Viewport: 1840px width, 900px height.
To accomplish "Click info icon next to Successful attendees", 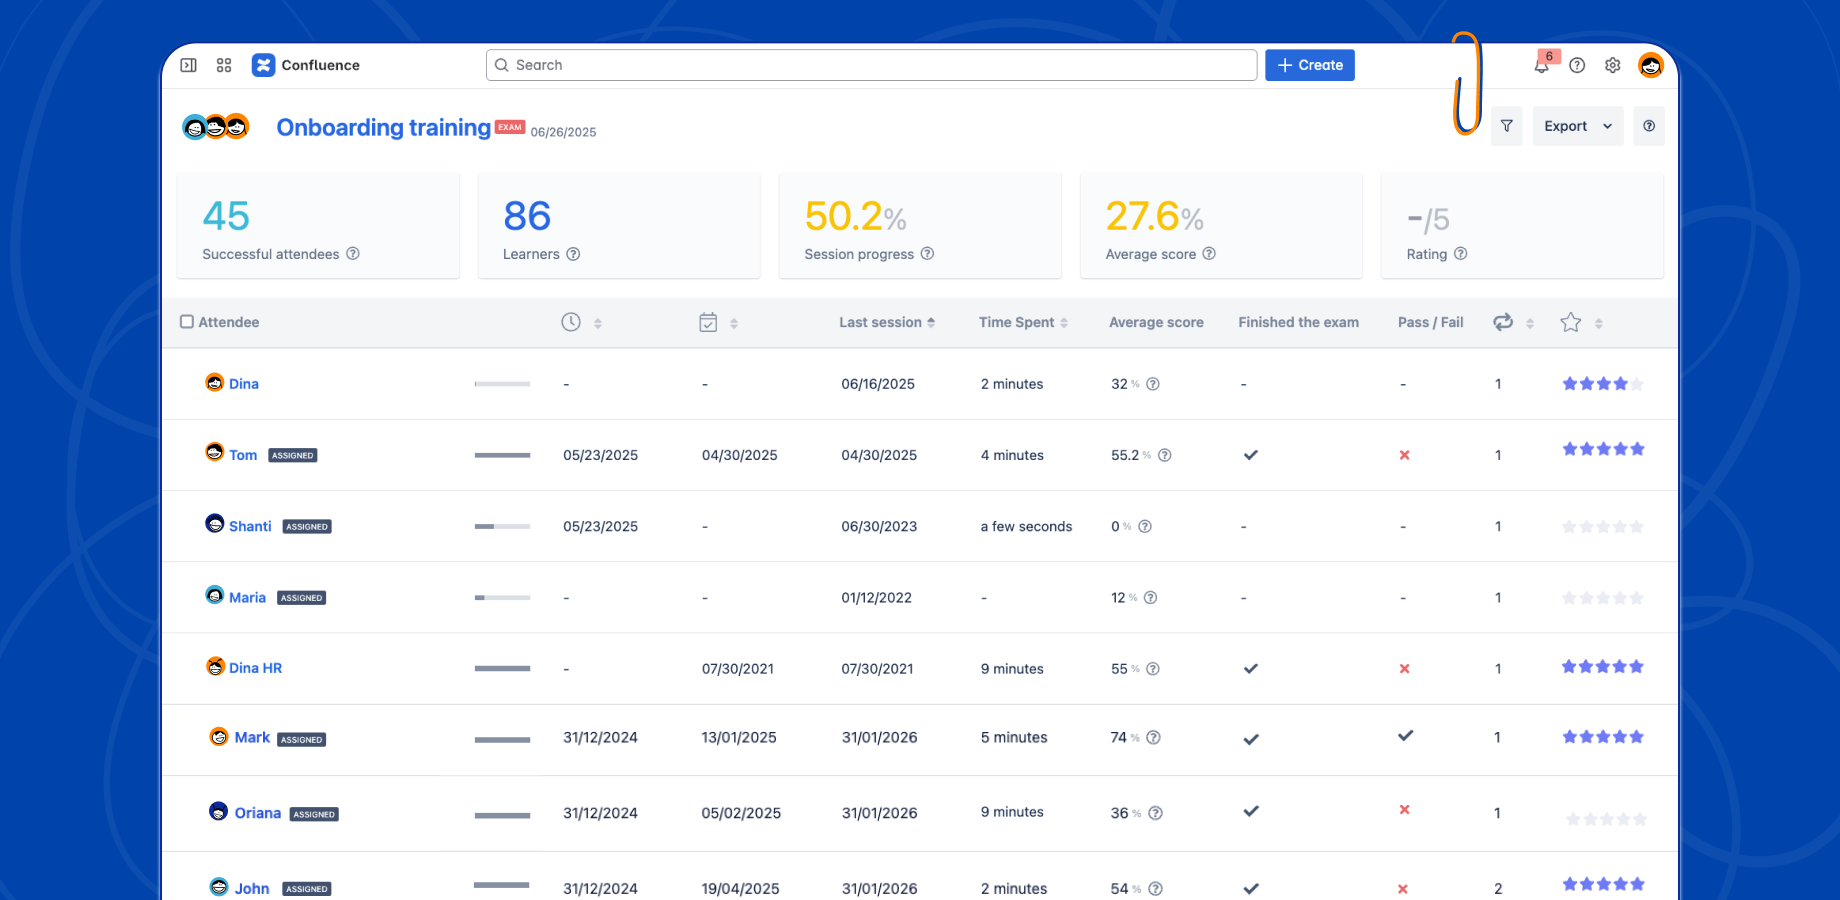I will pyautogui.click(x=353, y=254).
